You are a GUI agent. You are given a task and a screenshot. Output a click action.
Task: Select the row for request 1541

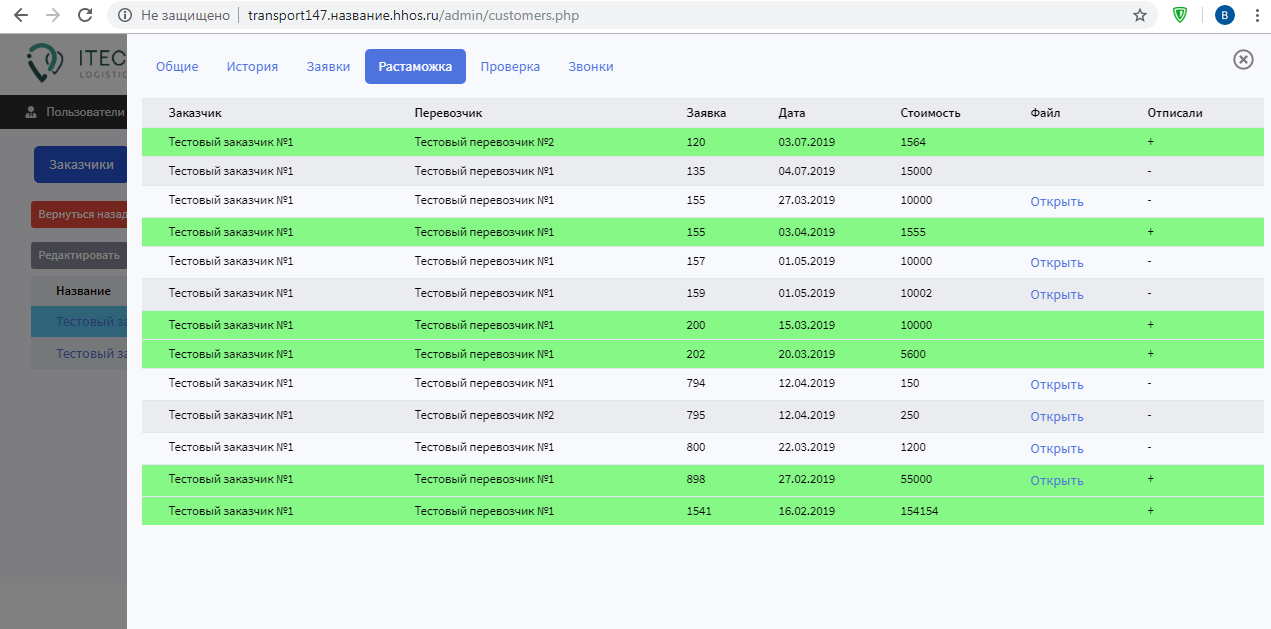700,511
